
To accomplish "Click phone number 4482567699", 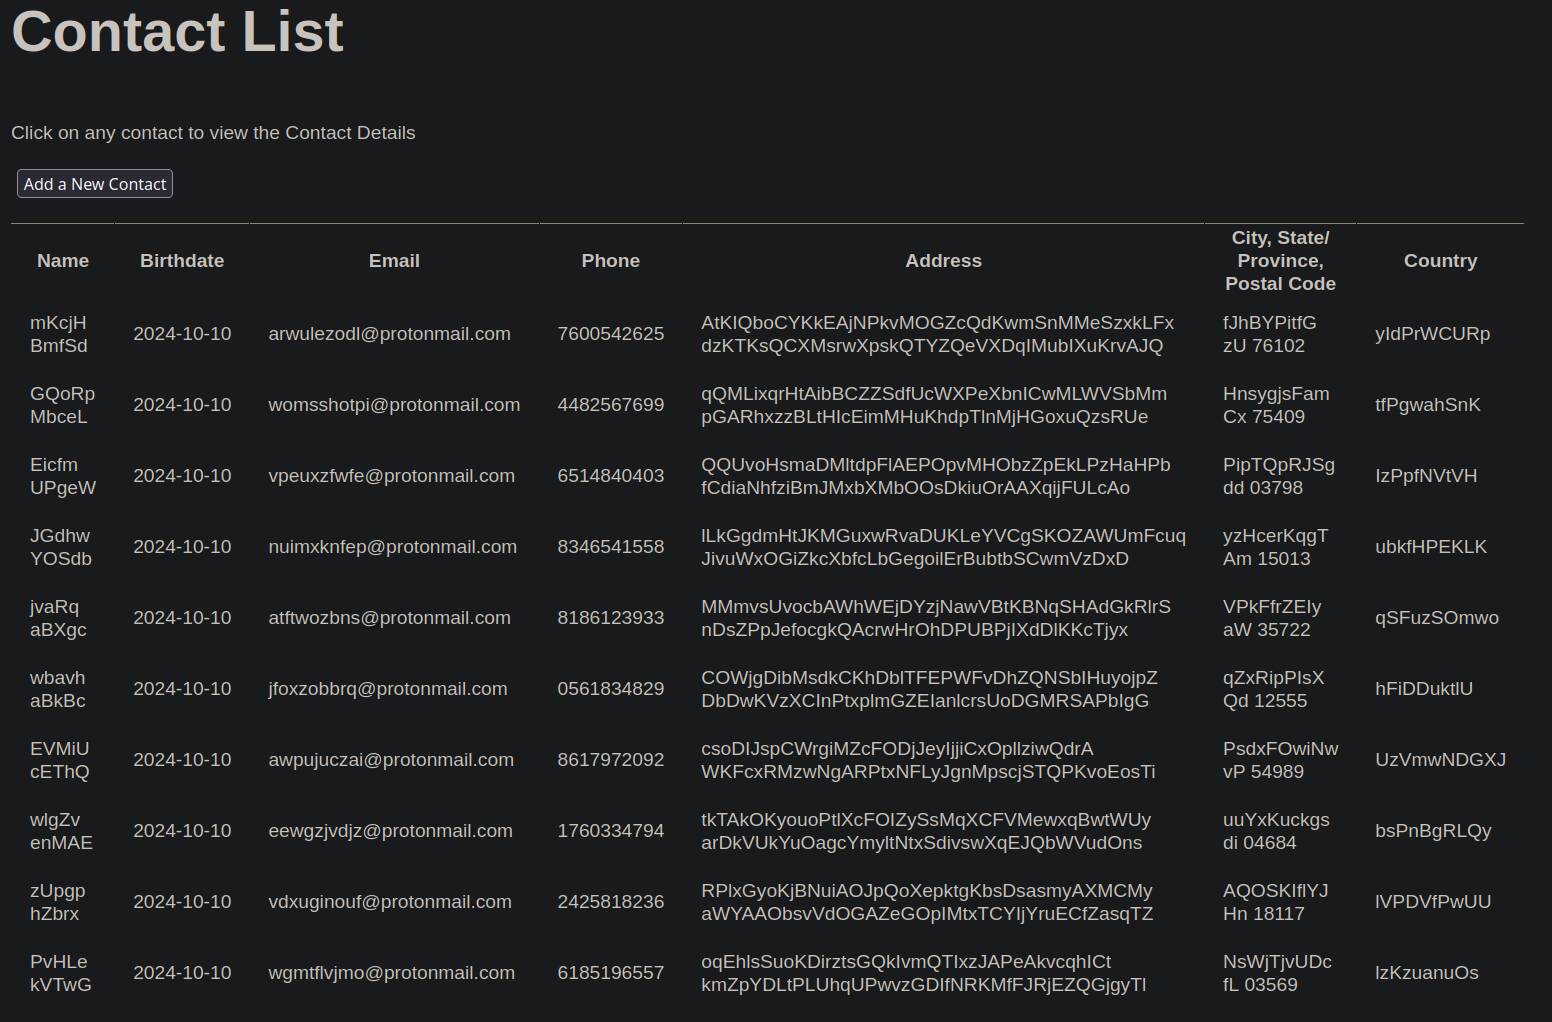I will coord(610,405).
